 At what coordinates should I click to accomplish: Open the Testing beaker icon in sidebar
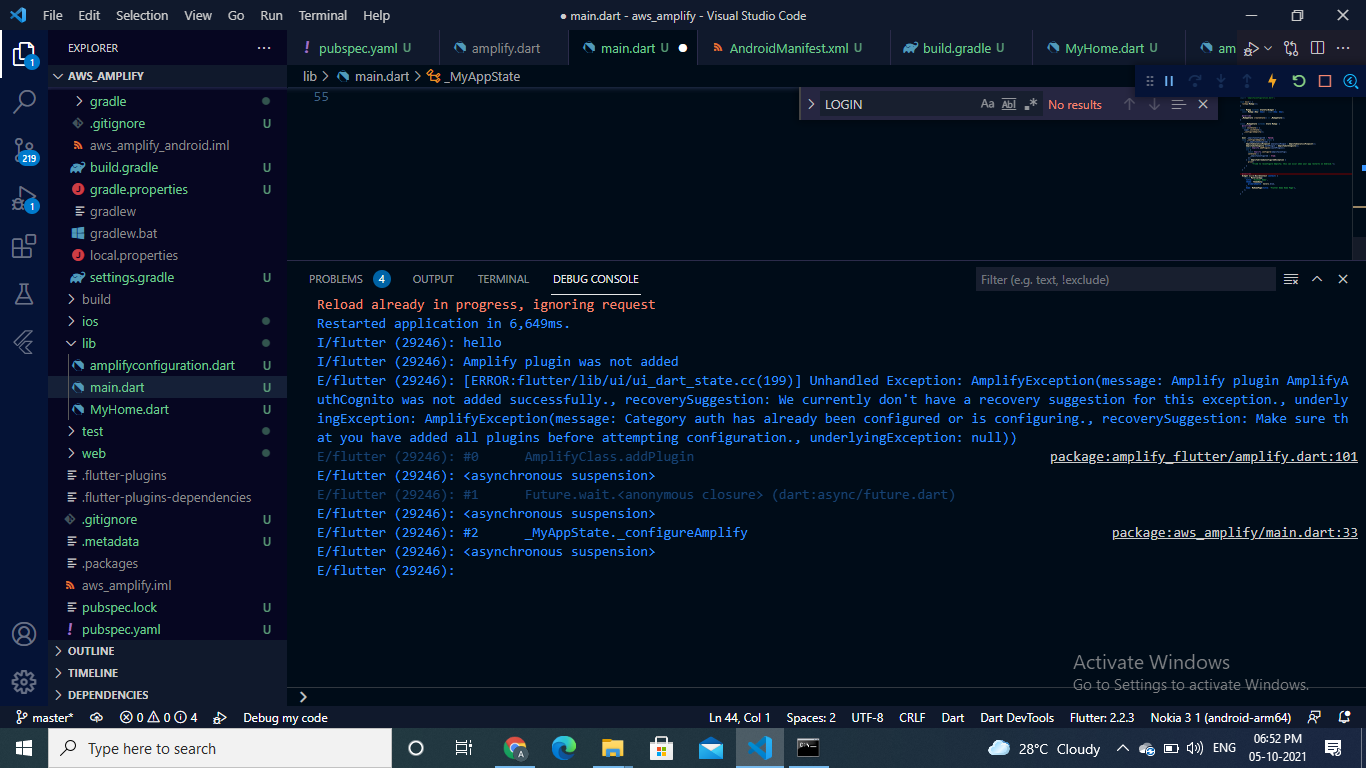point(24,295)
